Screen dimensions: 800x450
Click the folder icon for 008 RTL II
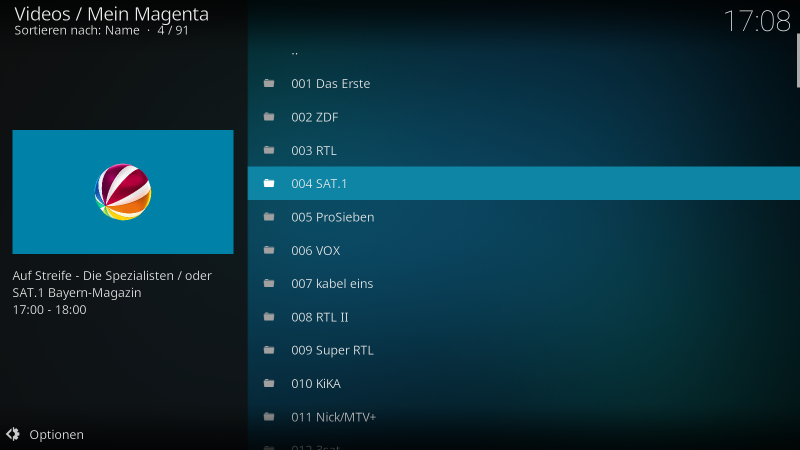[x=269, y=317]
